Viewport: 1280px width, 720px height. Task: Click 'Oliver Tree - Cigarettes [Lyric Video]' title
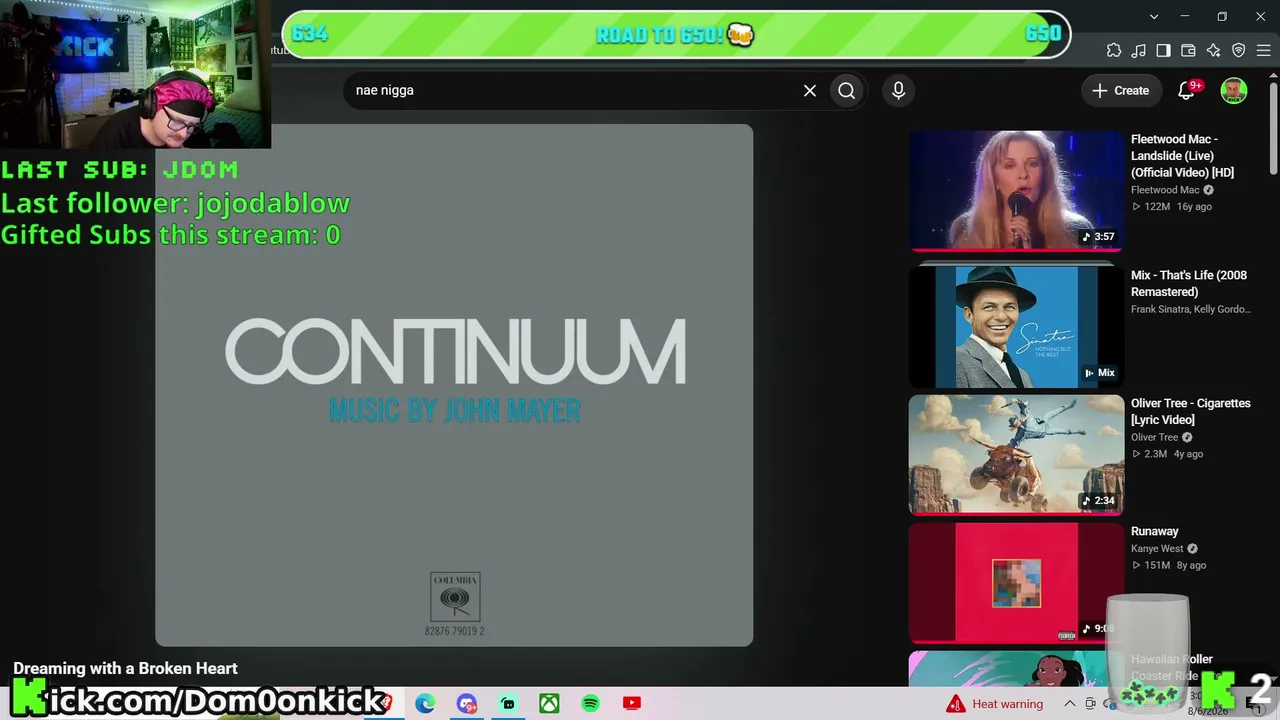pos(1191,411)
